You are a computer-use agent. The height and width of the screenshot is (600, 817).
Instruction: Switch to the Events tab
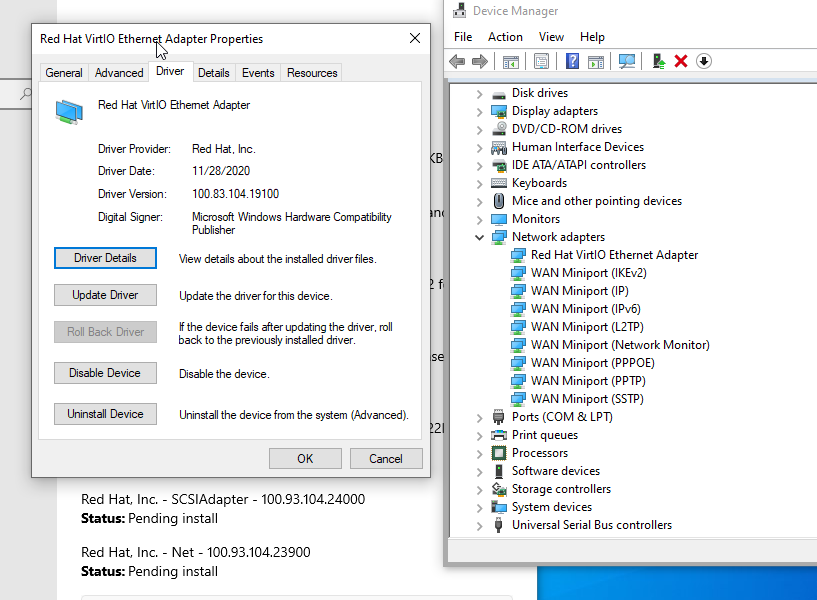[258, 73]
